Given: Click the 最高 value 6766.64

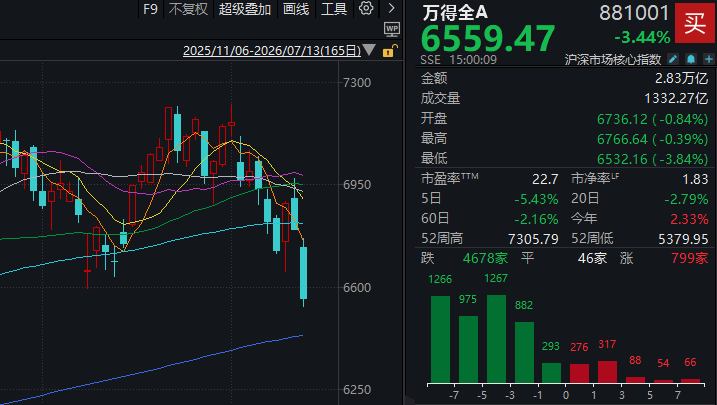Looking at the screenshot, I should point(622,139).
